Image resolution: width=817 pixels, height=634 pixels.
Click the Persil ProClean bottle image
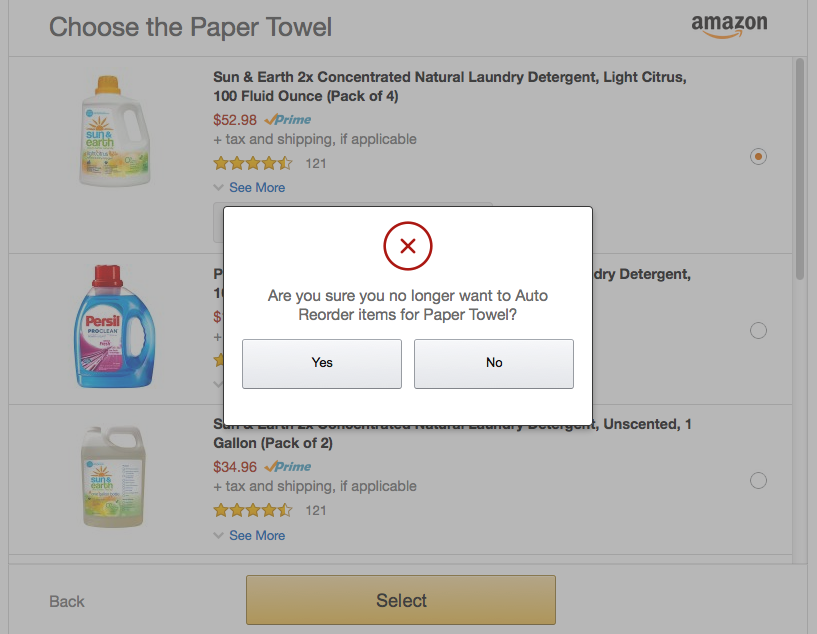pos(115,327)
